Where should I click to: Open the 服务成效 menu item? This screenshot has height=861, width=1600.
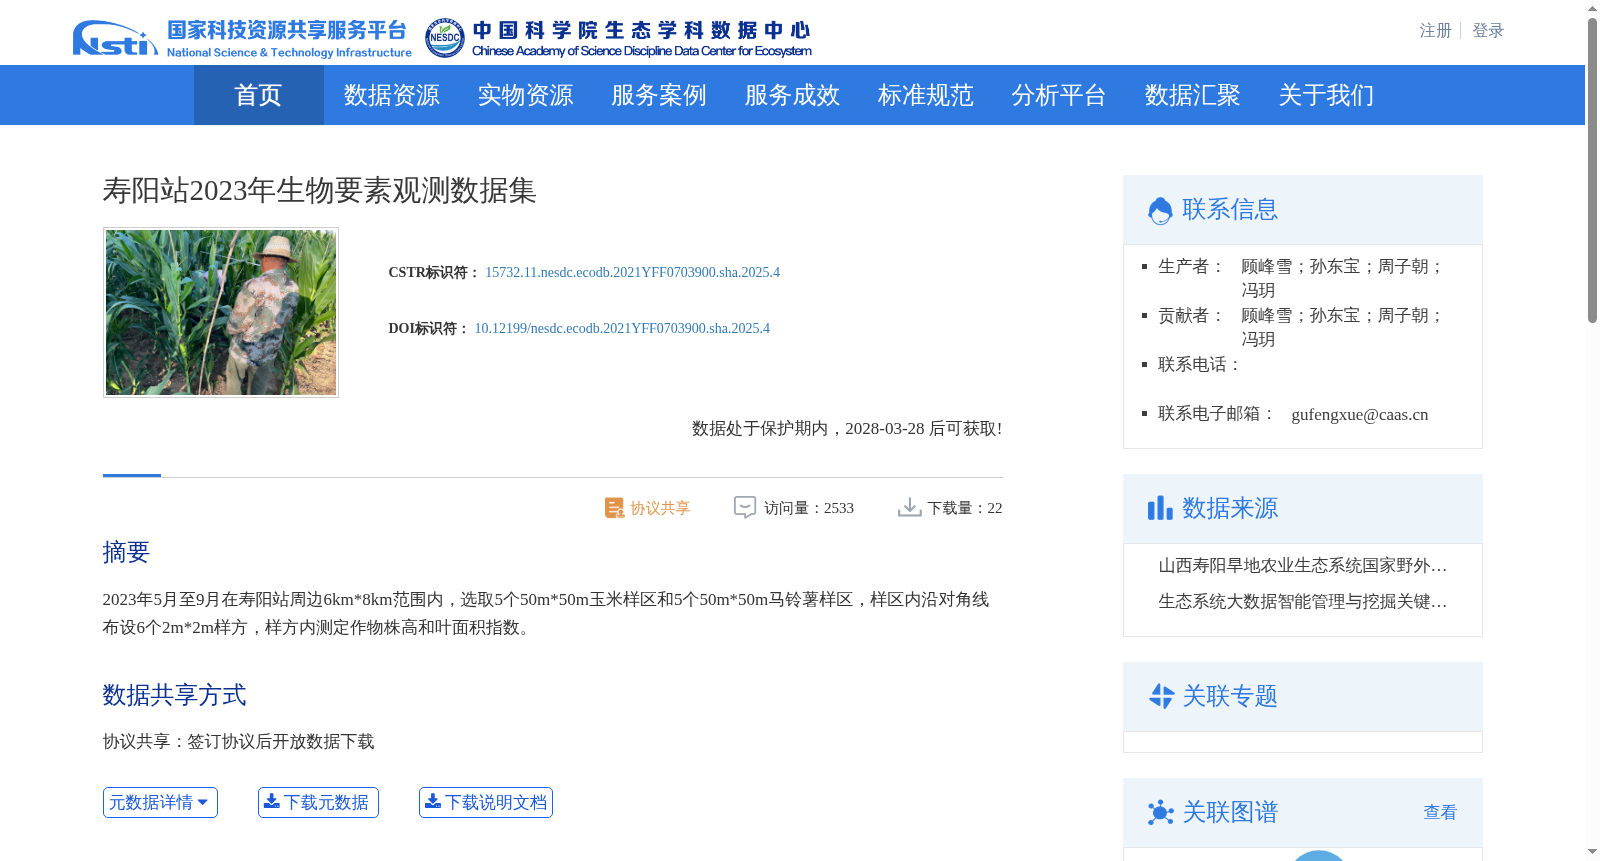(792, 95)
